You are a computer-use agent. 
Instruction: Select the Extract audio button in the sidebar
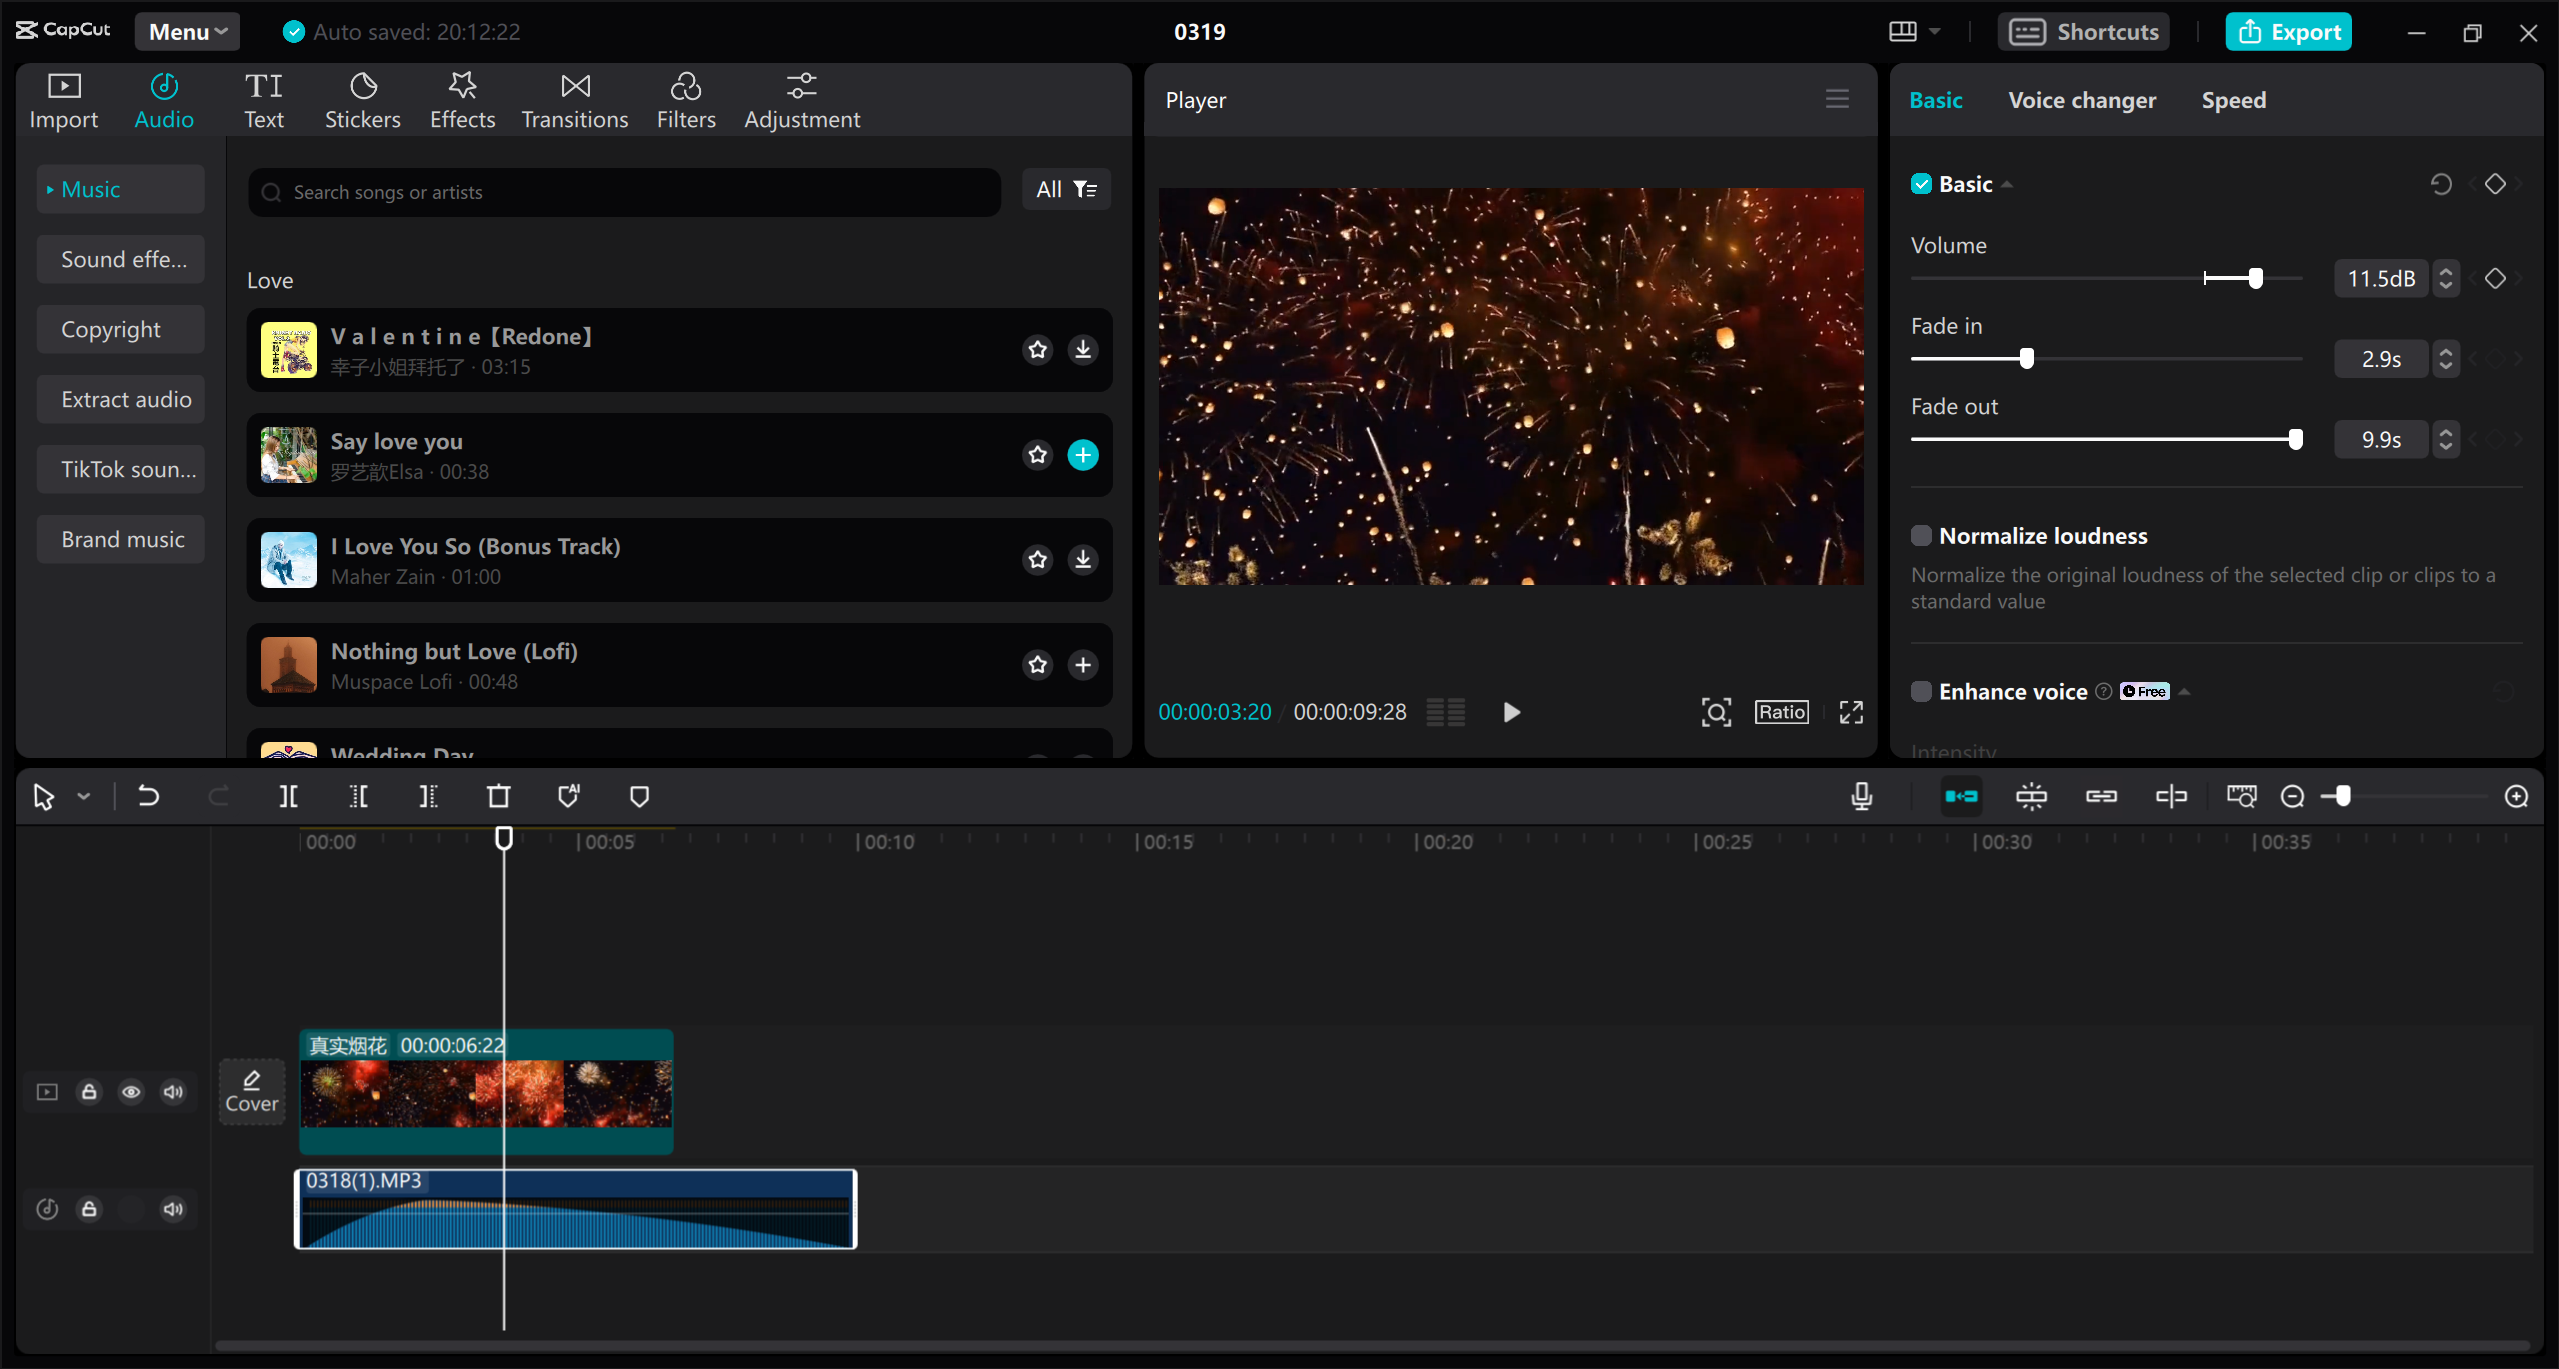click(120, 398)
